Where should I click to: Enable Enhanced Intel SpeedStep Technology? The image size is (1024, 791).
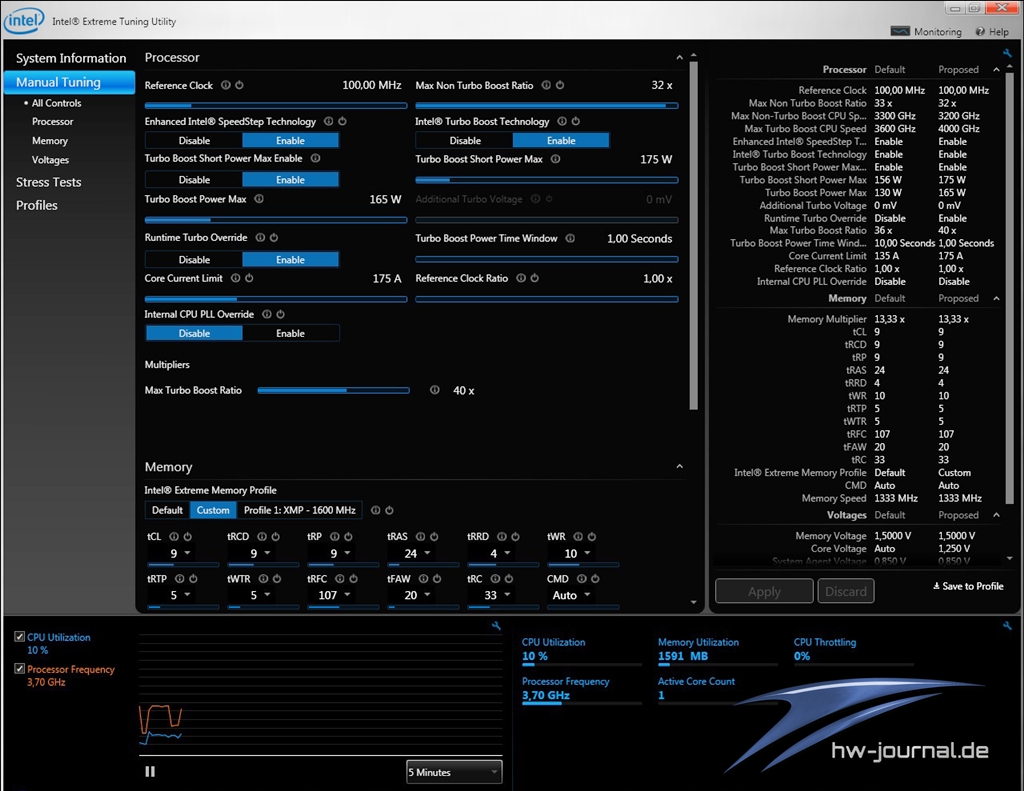click(x=290, y=140)
